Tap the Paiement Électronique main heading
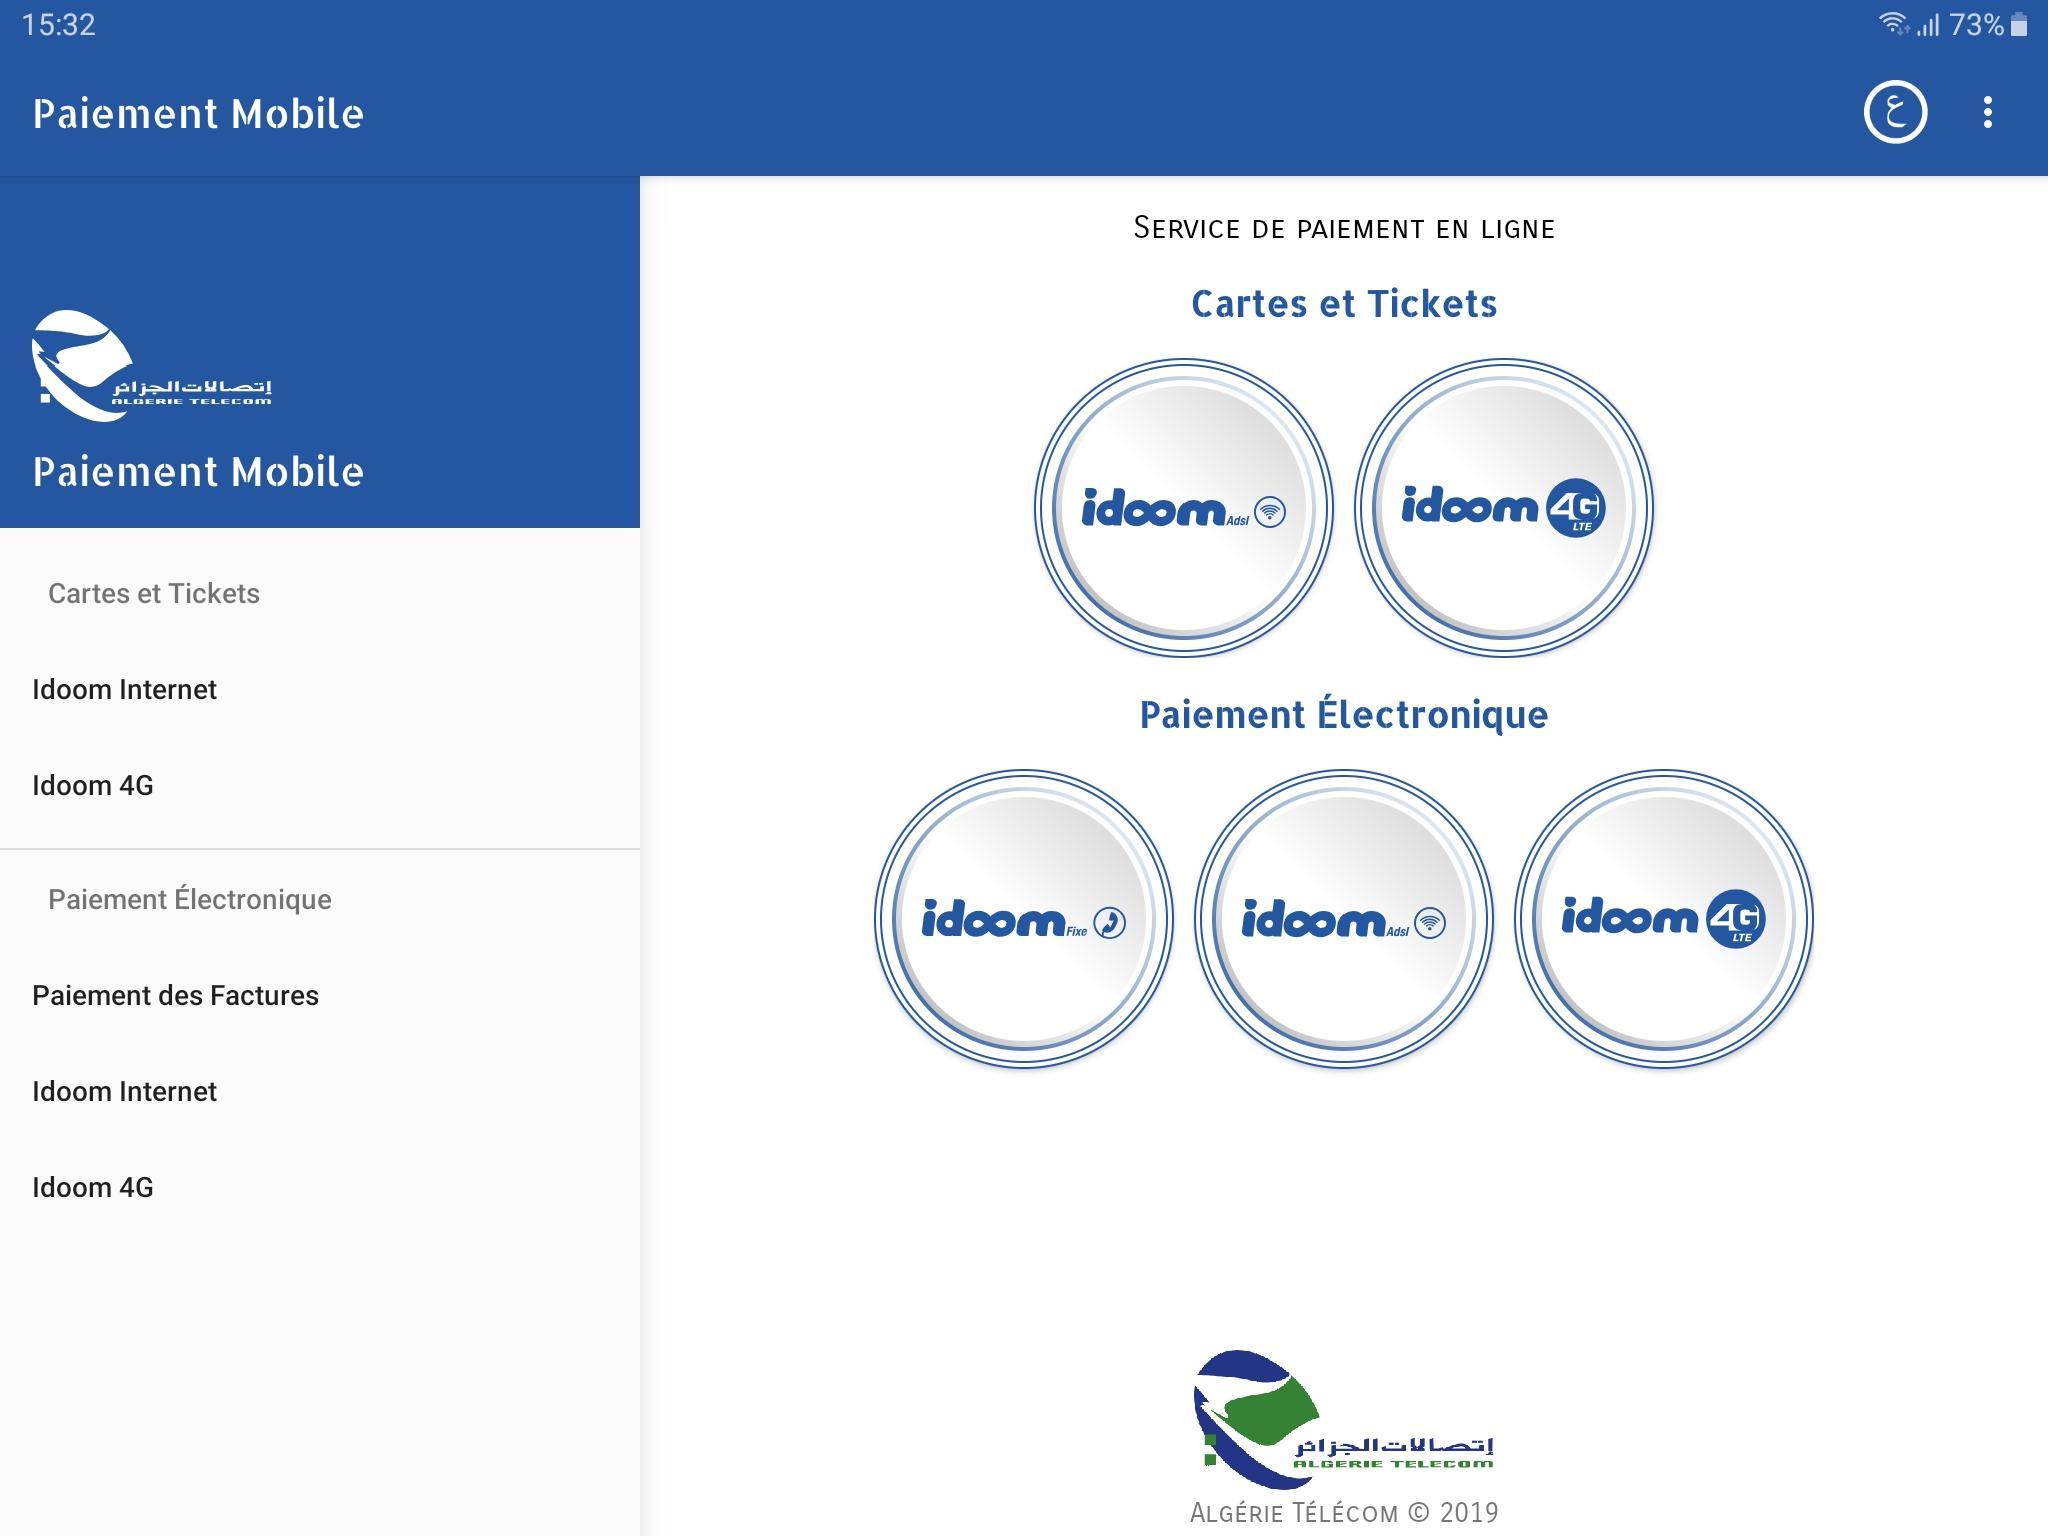The image size is (2048, 1536). (1344, 715)
